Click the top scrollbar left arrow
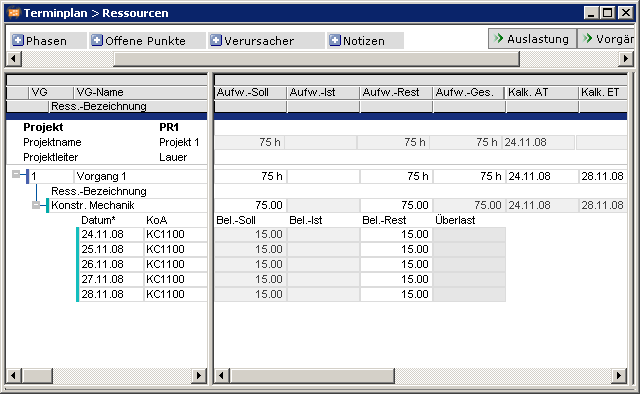 (x=13, y=59)
